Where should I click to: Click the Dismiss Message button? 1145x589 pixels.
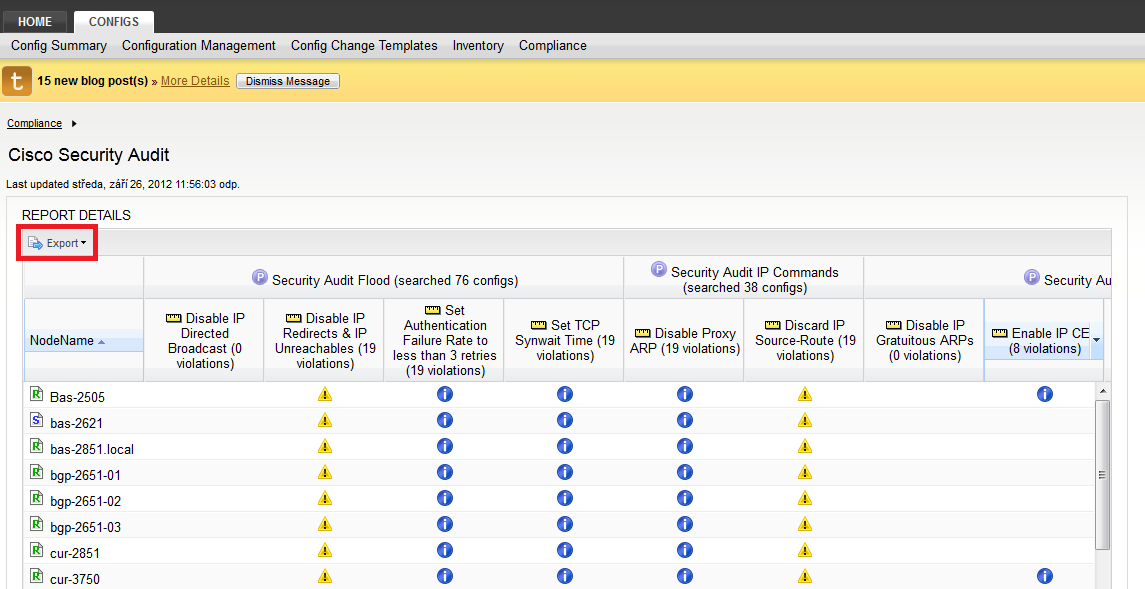coord(288,81)
